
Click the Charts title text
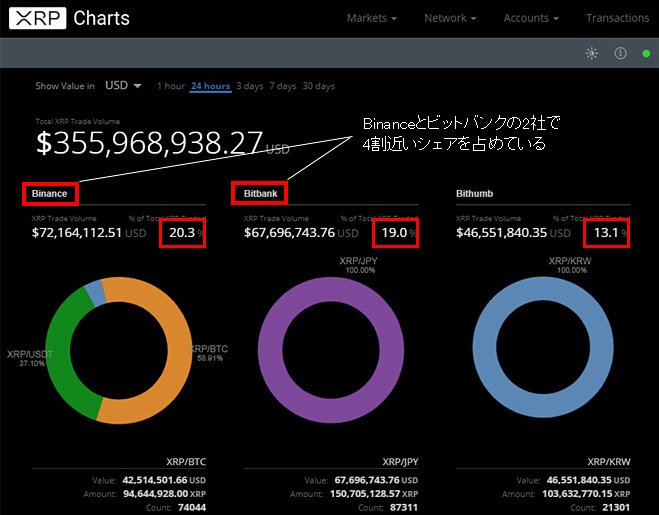[101, 18]
